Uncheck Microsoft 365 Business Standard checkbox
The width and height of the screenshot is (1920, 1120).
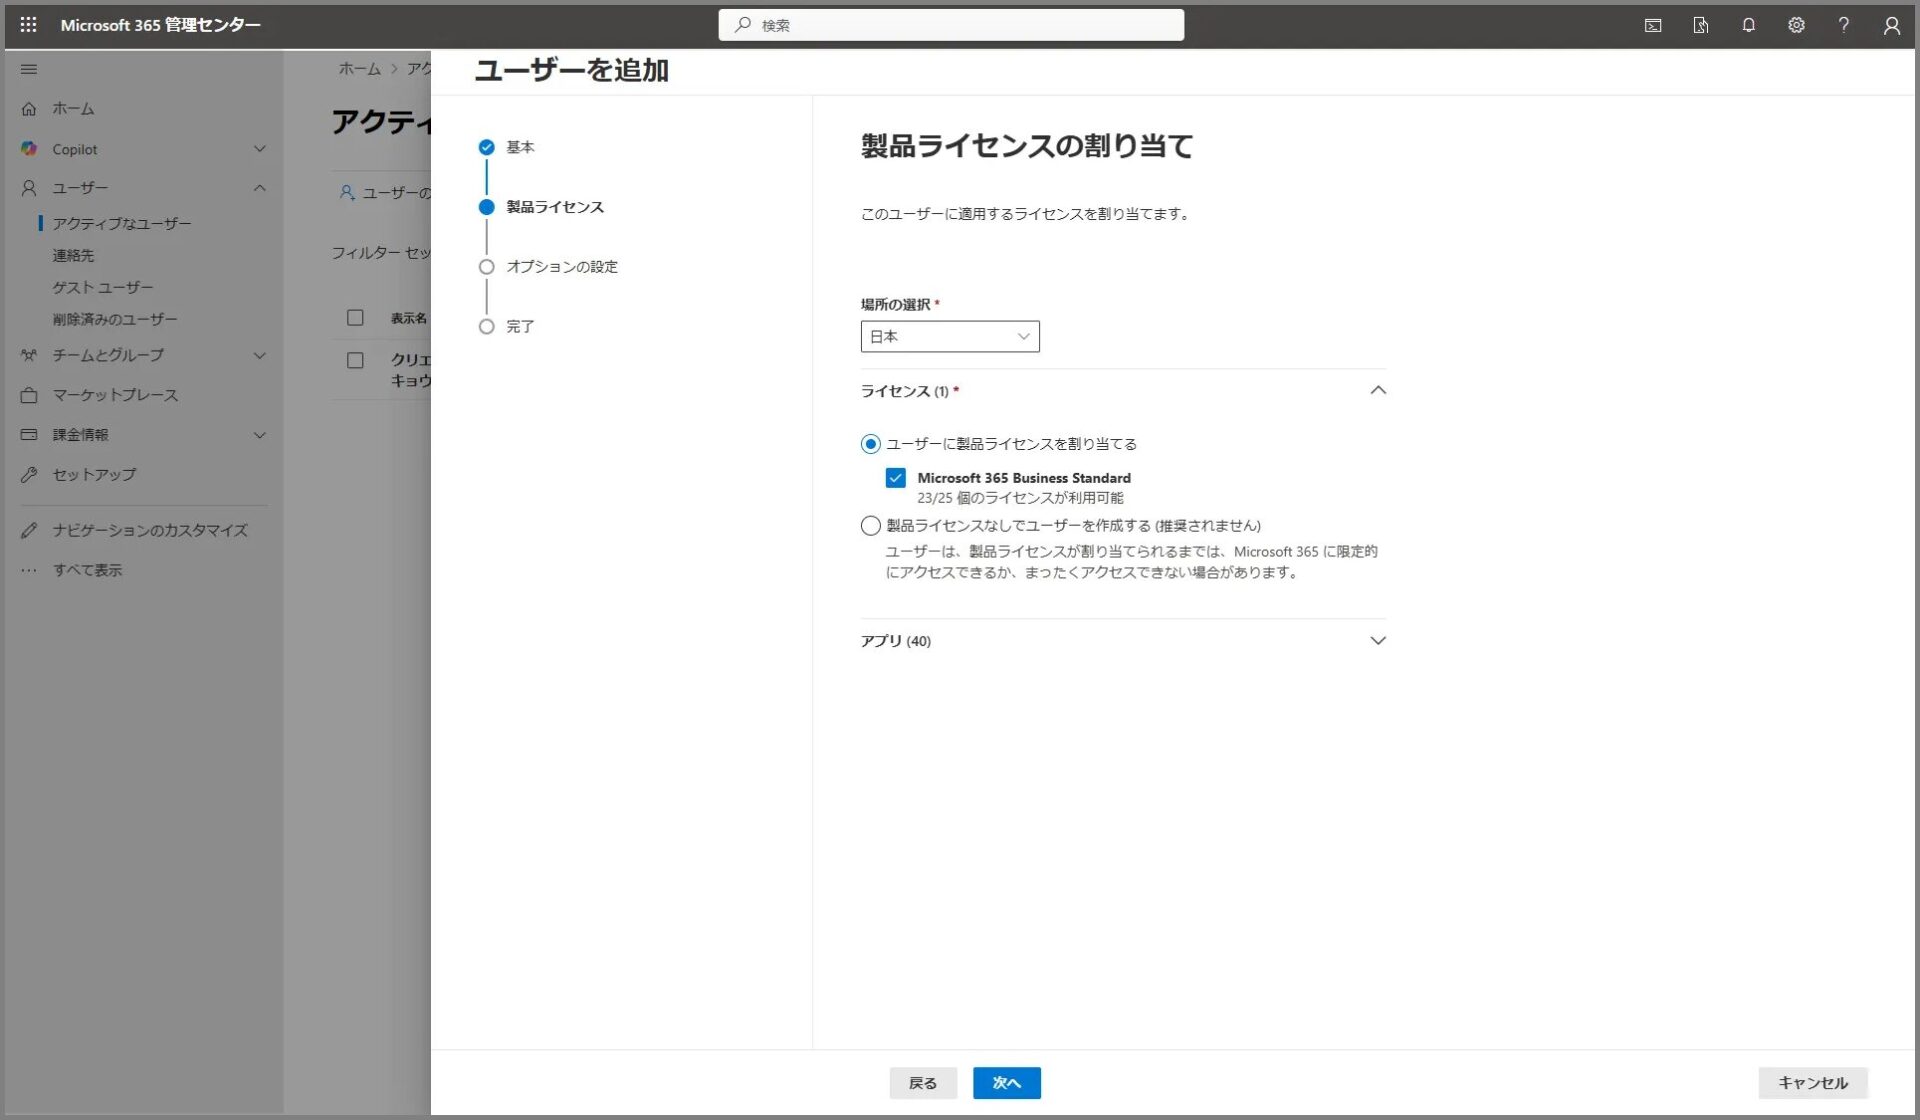895,478
